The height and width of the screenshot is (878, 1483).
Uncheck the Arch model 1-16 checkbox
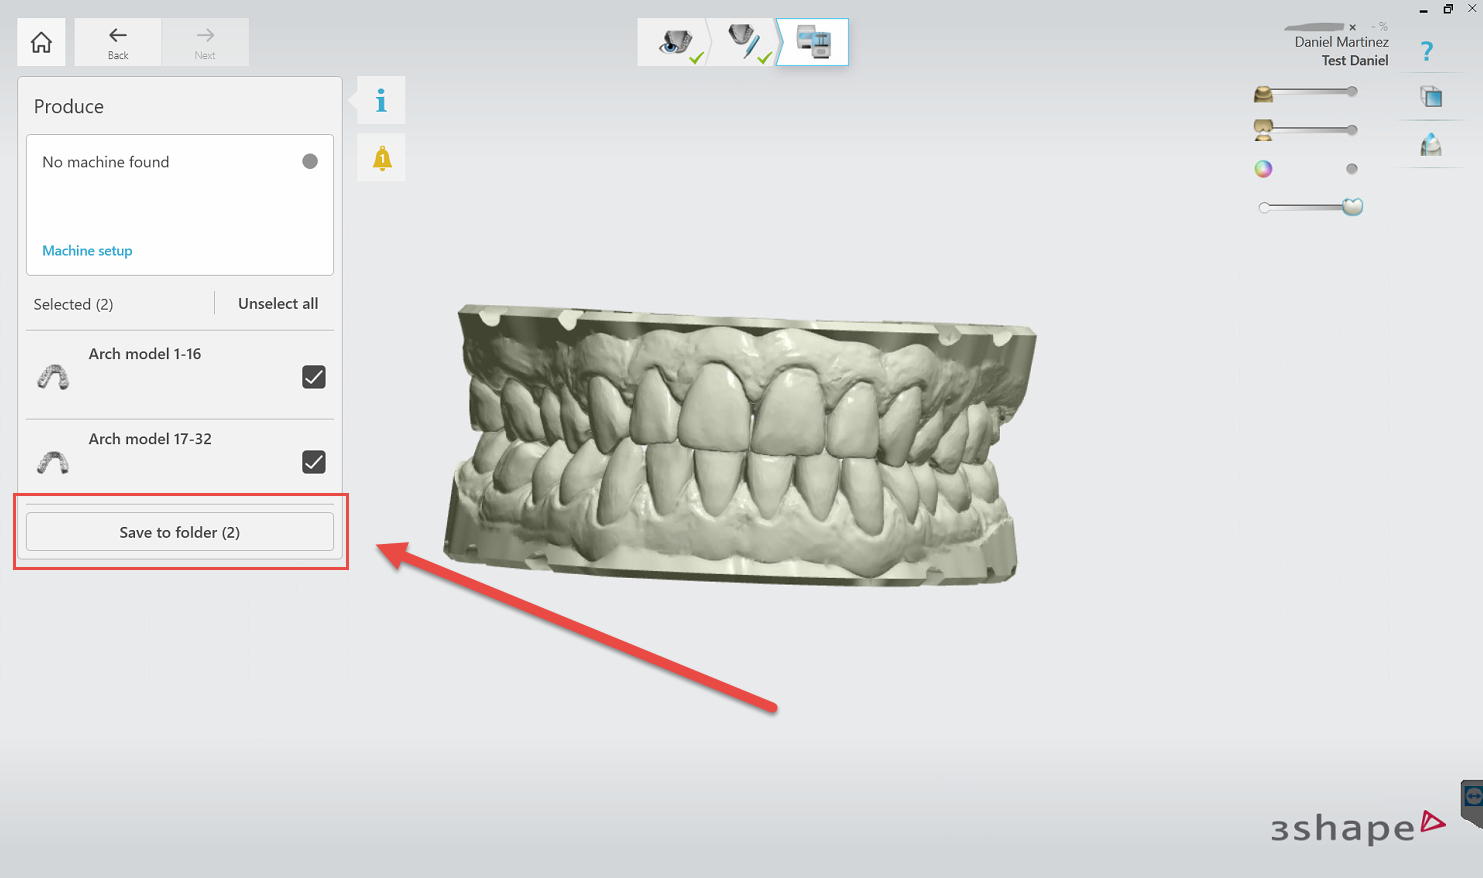(313, 377)
